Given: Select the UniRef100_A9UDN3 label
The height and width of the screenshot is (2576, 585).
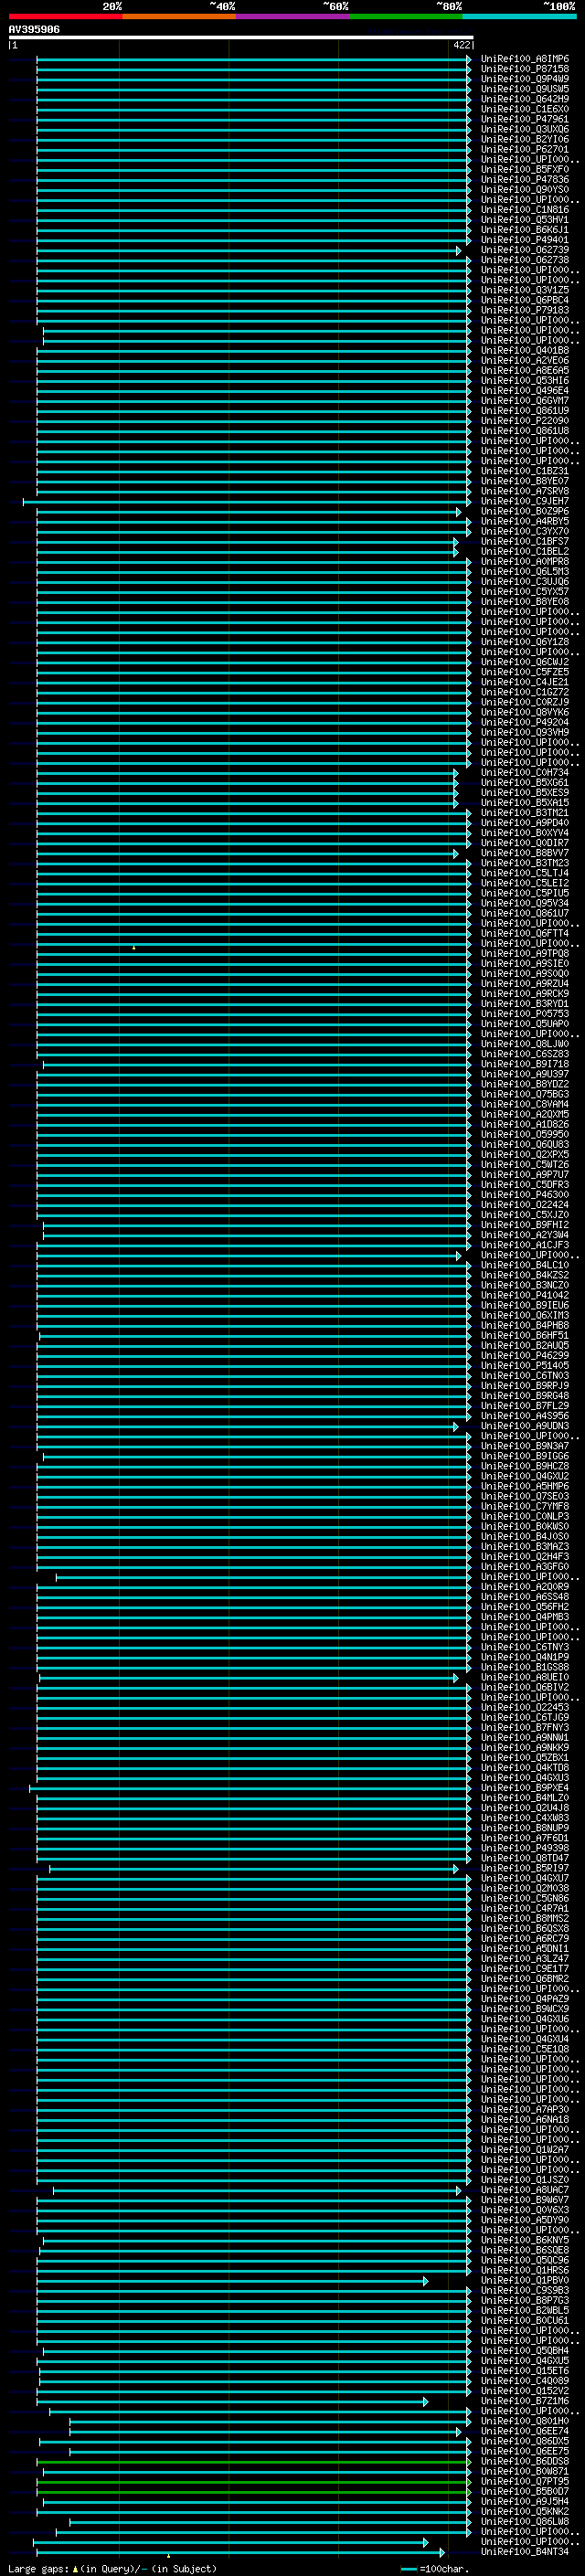Looking at the screenshot, I should (x=525, y=1426).
